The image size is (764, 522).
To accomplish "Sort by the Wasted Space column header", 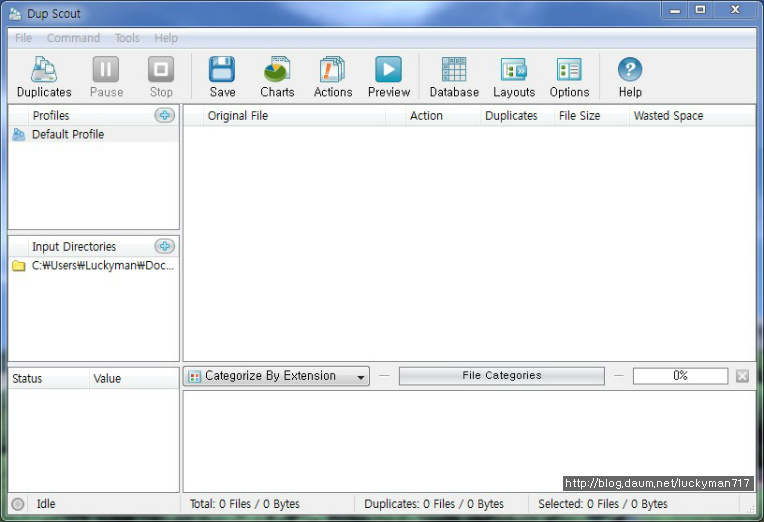I will tap(668, 116).
